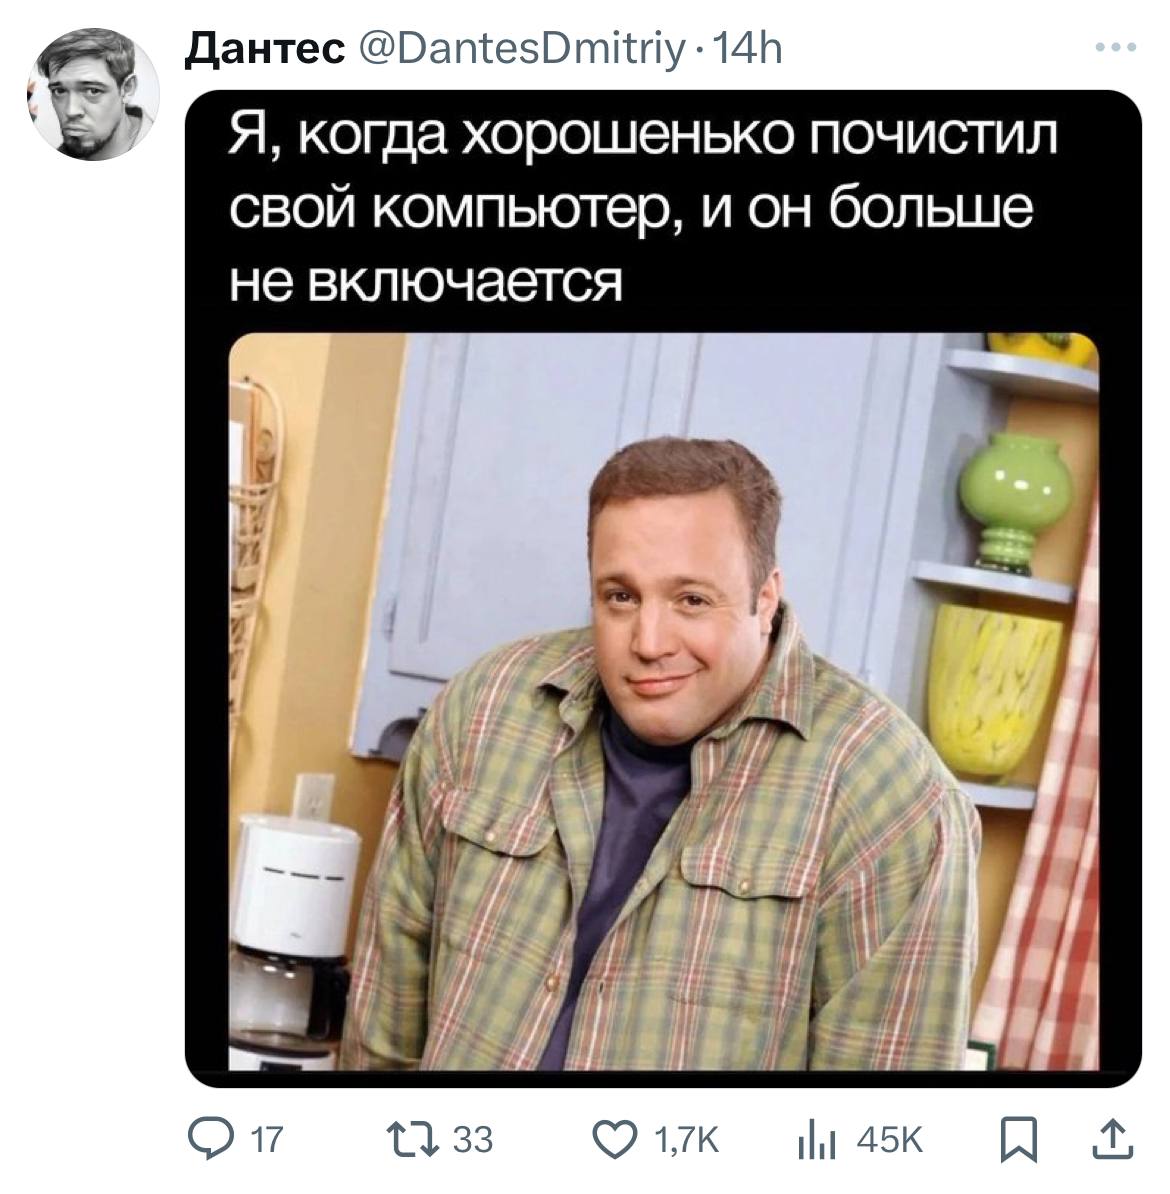The height and width of the screenshot is (1194, 1170).
Task: Repost using the retweet arrows icon
Action: click(x=413, y=1140)
